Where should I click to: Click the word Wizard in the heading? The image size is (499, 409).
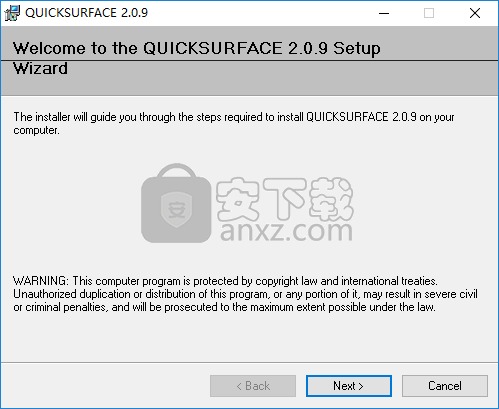tap(40, 68)
